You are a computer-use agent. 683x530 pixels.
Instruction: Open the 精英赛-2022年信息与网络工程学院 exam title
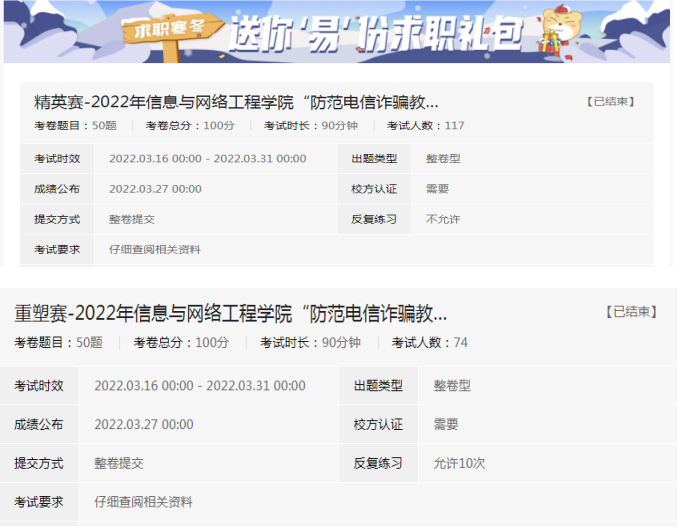[x=236, y=102]
